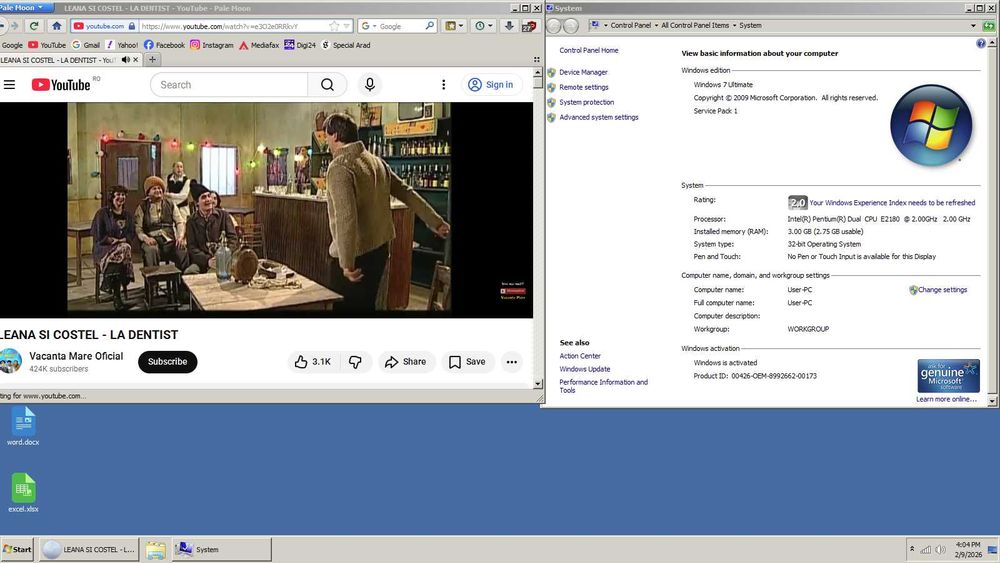Open word.docx on the desktop
Image resolution: width=1000 pixels, height=563 pixels.
[23, 426]
